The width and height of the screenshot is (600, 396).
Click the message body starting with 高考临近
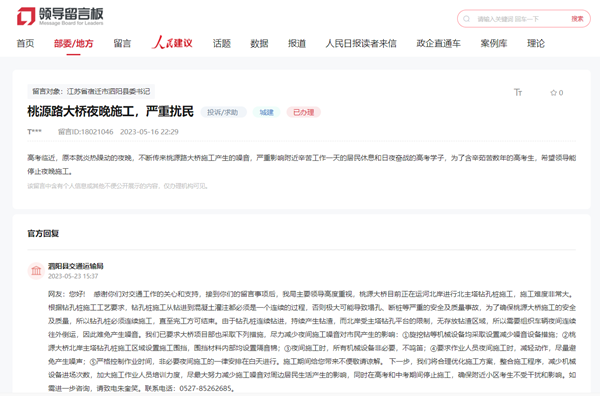coord(302,165)
